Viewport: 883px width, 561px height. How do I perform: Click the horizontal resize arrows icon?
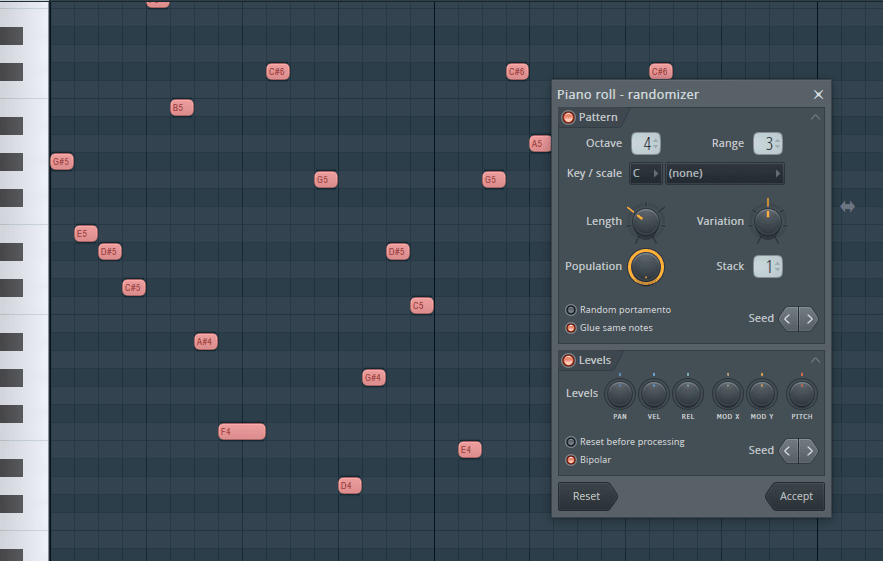coord(847,207)
